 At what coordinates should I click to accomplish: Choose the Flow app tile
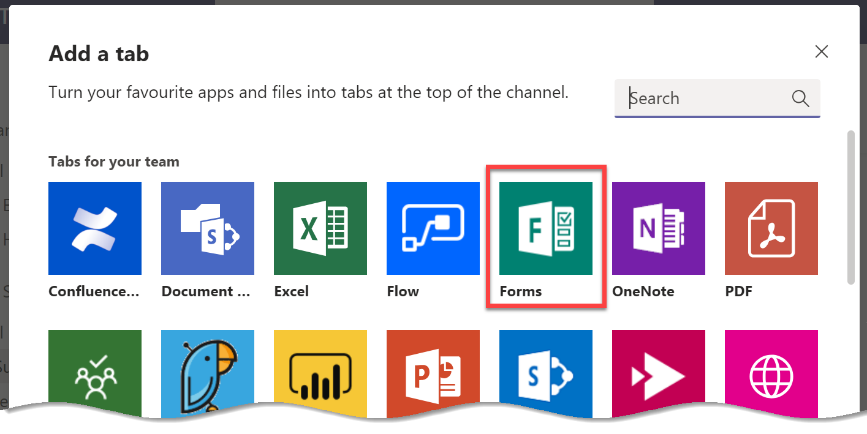coord(433,228)
